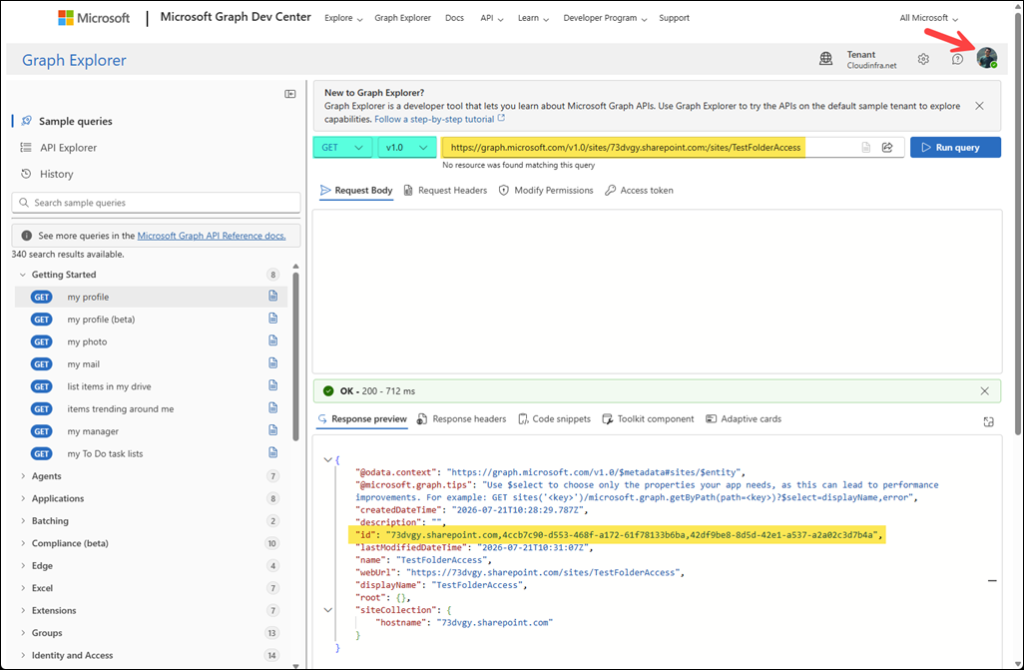Close the OK - 200 status message
Screen dimensions: 1024x670
pos(984,391)
